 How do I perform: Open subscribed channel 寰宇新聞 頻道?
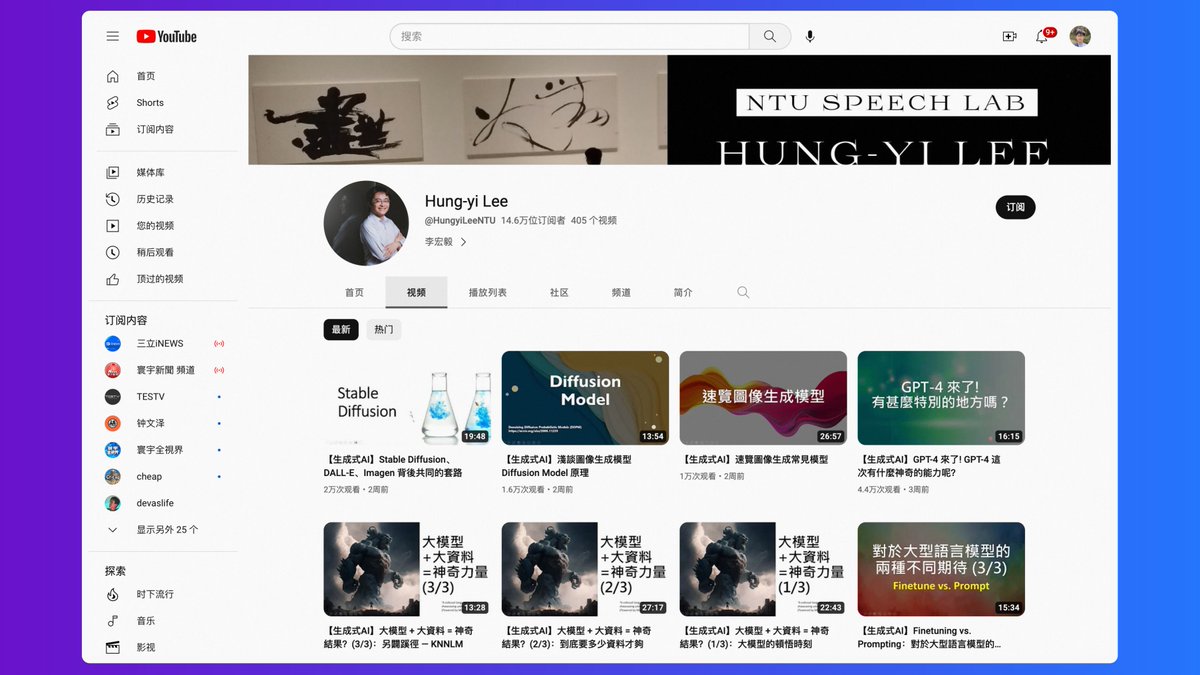pos(165,370)
